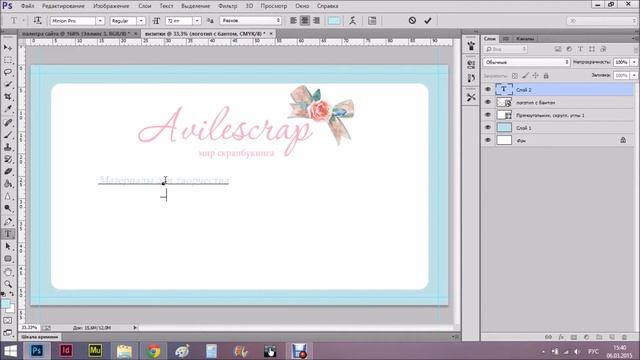640x360 pixels.
Task: Open the font style dropdown Regular
Action: click(x=141, y=20)
